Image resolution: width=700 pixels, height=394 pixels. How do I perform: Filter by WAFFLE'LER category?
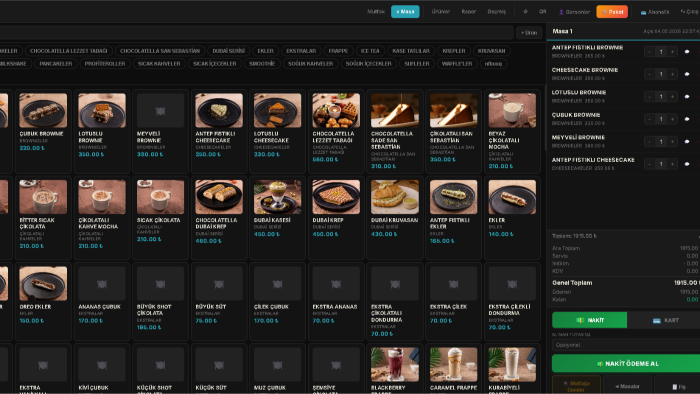click(x=457, y=64)
